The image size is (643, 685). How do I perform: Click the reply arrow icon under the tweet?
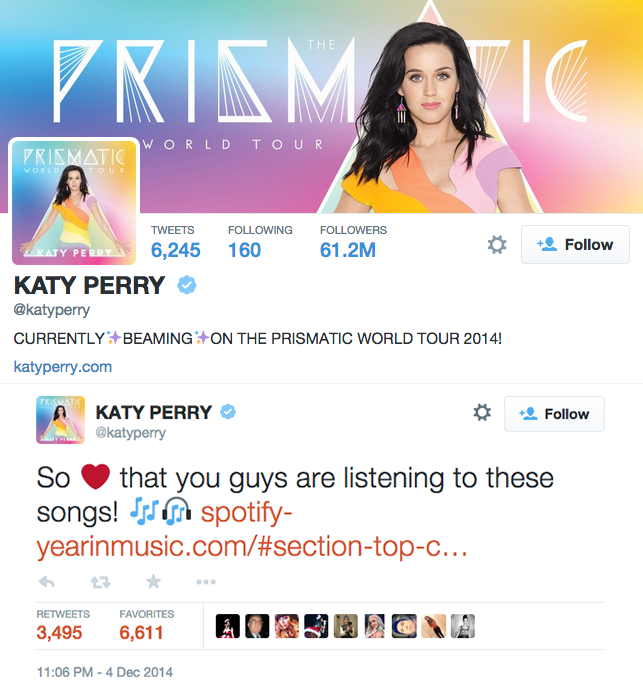pos(47,581)
